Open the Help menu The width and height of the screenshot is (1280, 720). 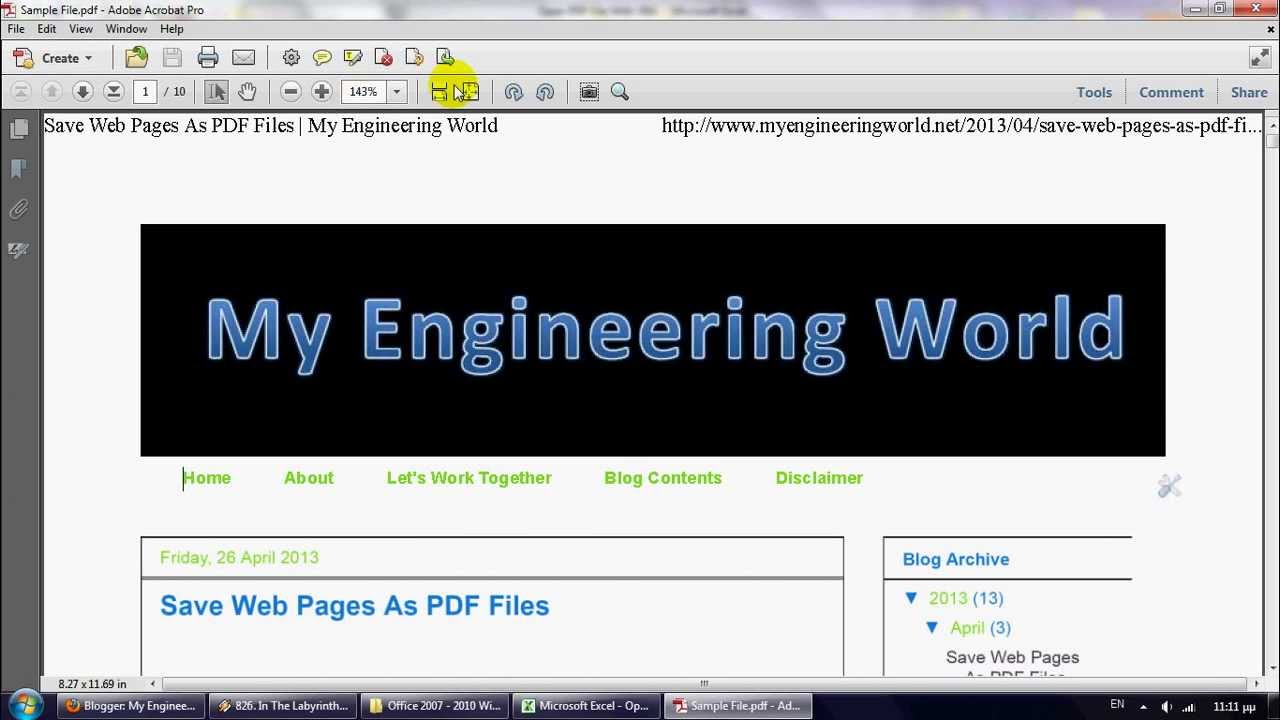(172, 29)
